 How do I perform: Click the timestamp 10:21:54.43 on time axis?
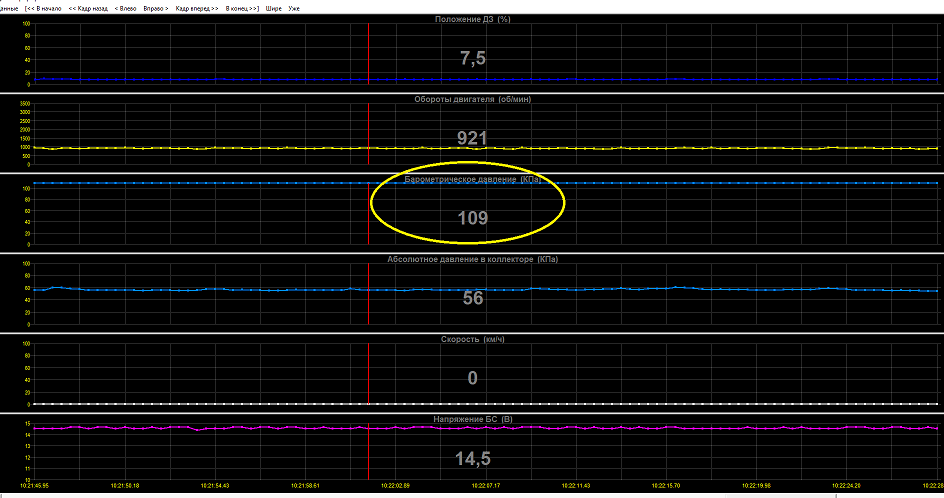[215, 485]
